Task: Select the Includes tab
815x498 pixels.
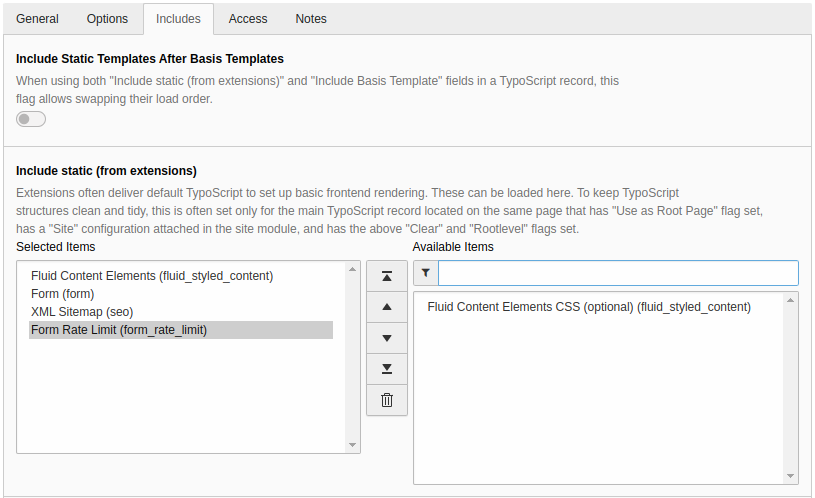Action: click(x=178, y=19)
